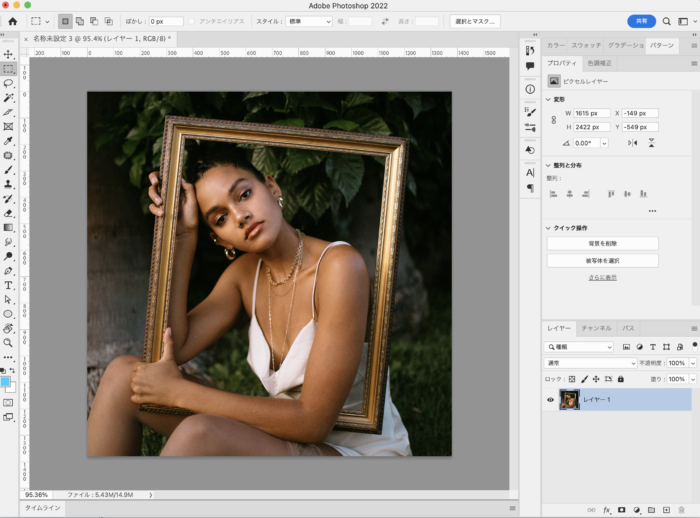Toggle lock all padlock icon

coord(621,379)
